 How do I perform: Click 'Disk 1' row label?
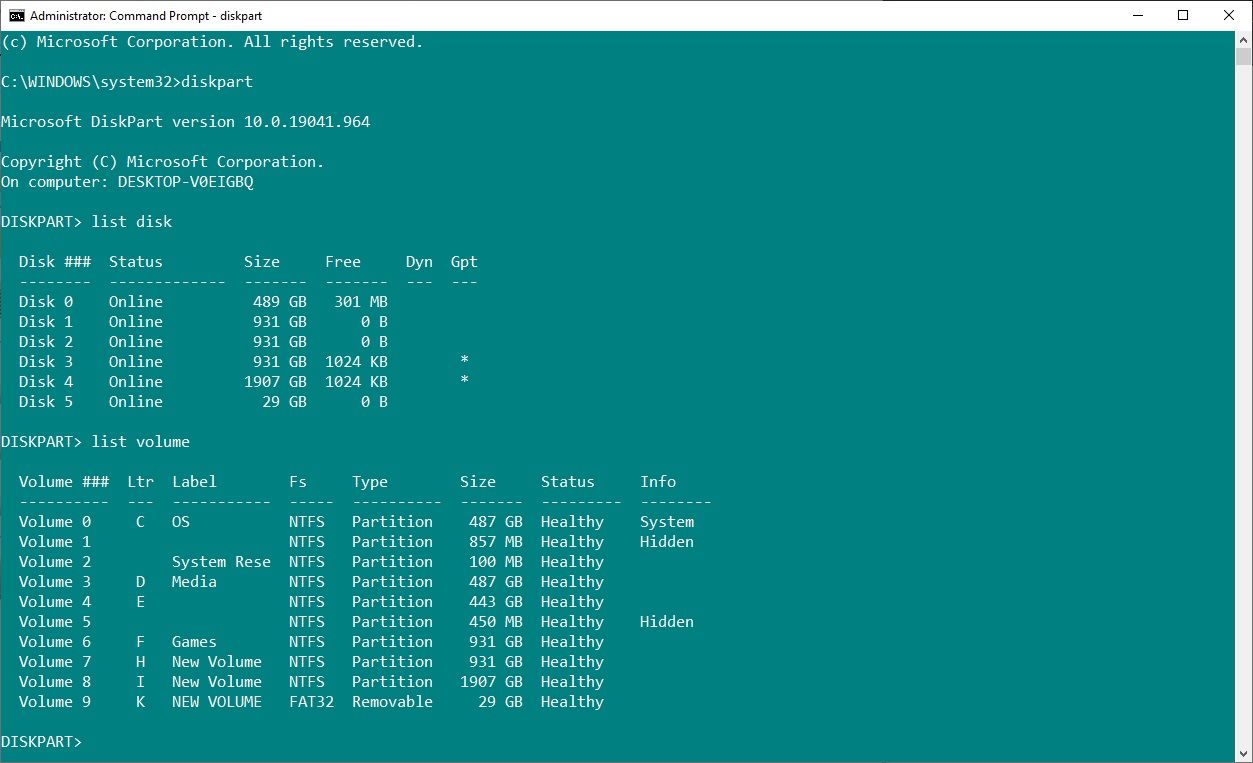pos(46,322)
